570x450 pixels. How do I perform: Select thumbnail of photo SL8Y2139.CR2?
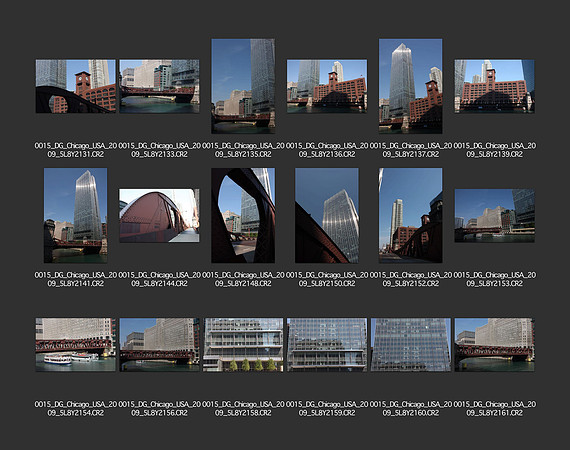(494, 86)
